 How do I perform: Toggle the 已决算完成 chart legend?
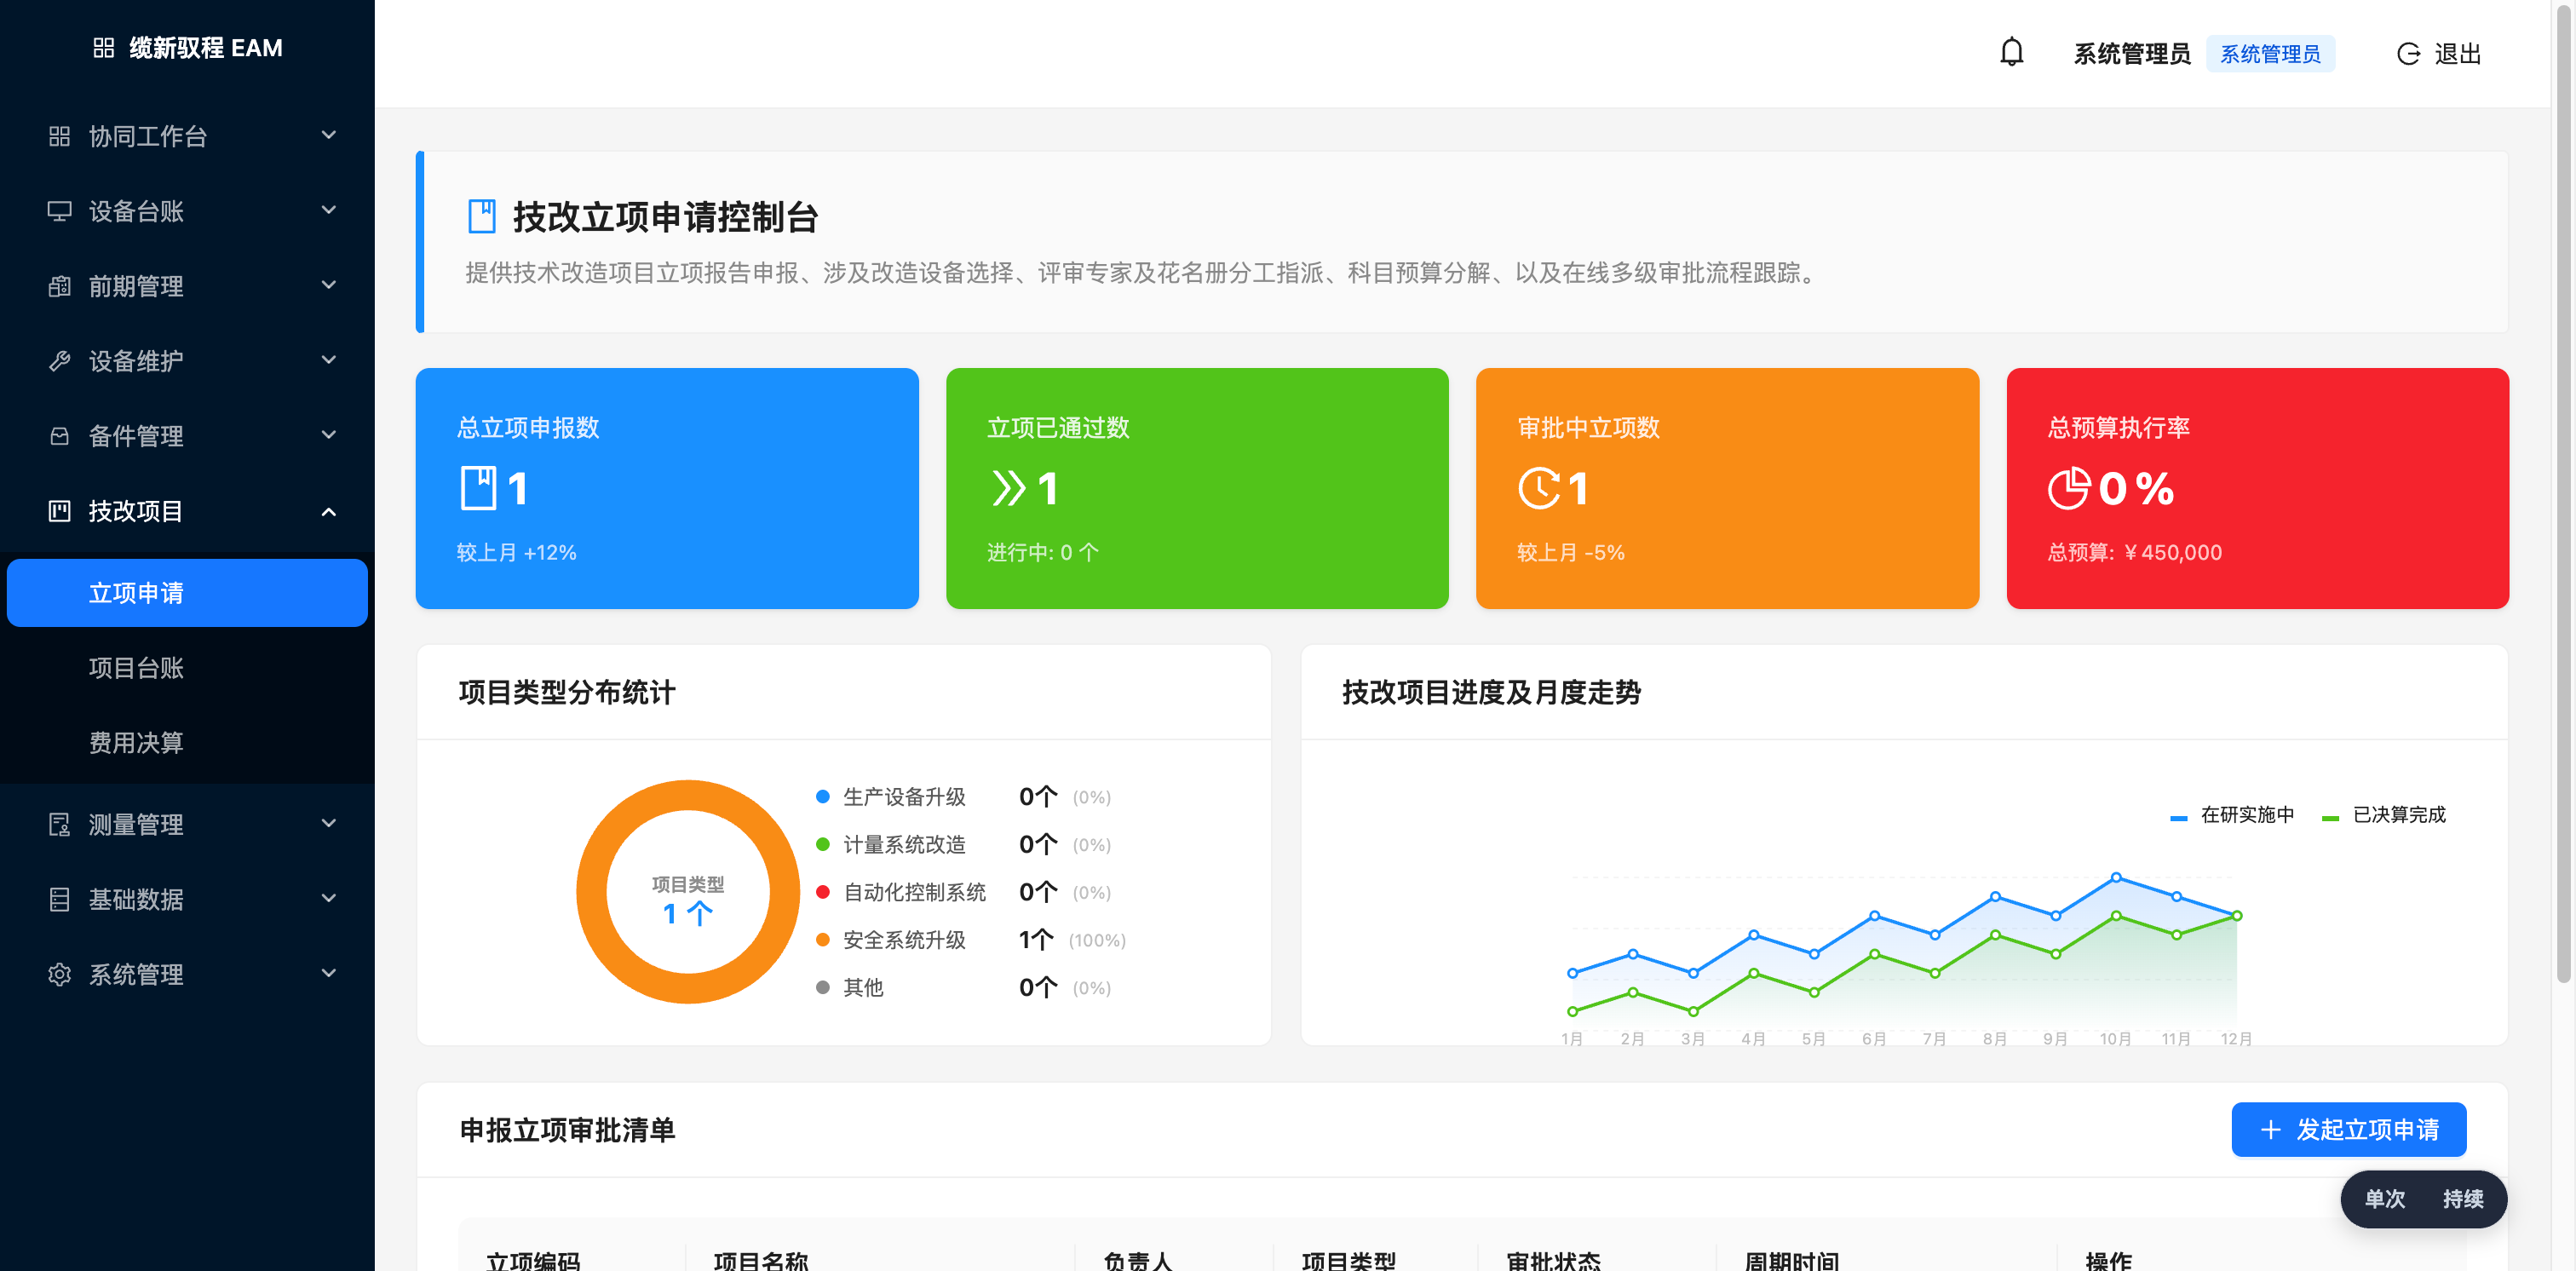tap(2384, 815)
